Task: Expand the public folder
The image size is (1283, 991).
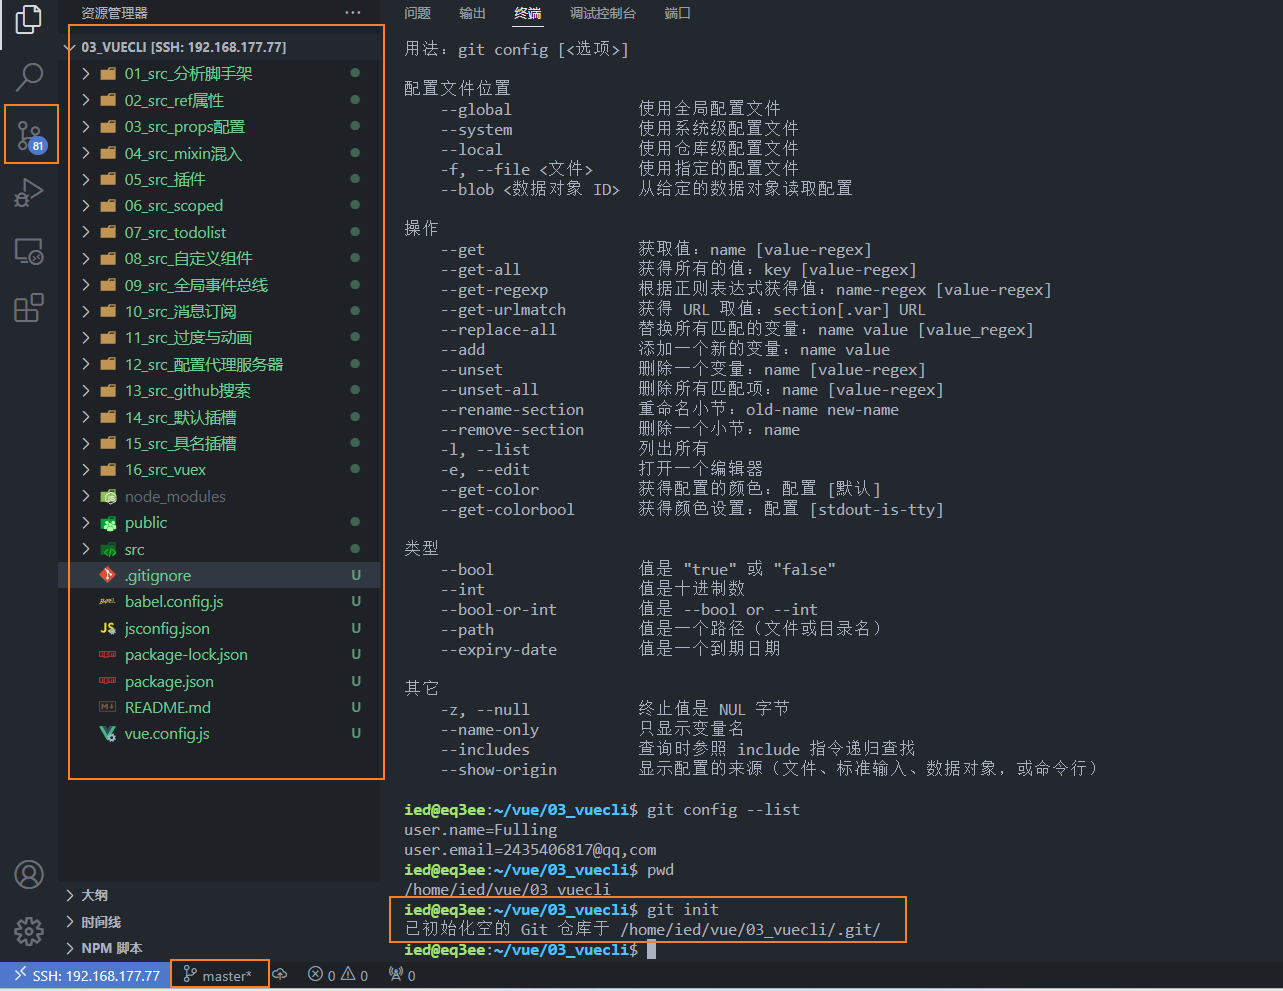Action: tap(219, 522)
